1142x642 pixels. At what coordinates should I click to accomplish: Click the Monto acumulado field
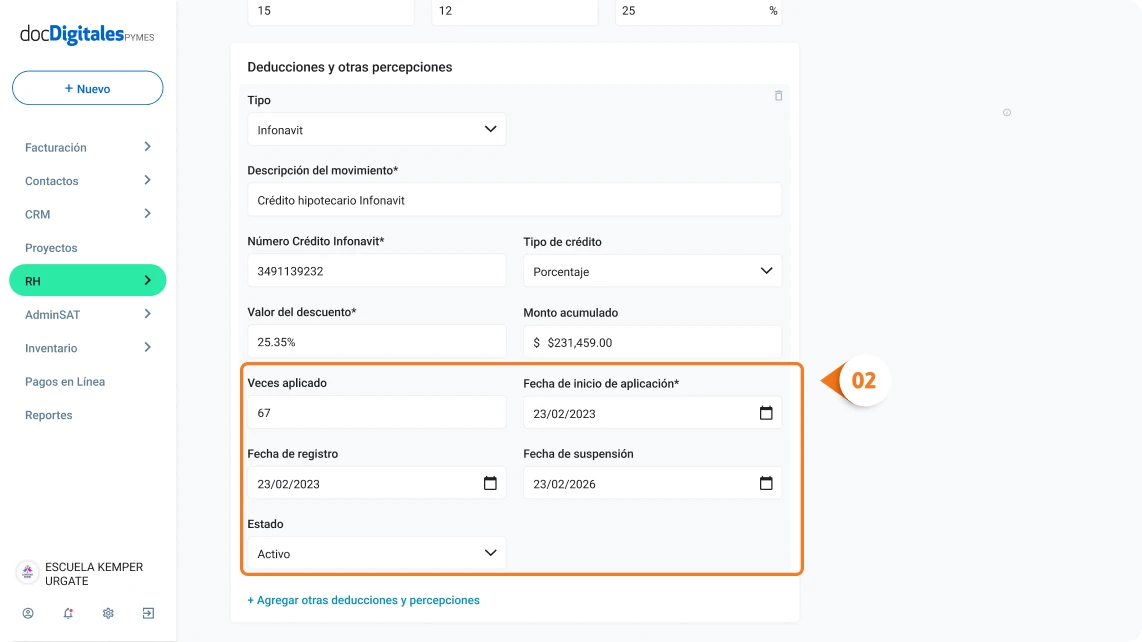pyautogui.click(x=653, y=342)
